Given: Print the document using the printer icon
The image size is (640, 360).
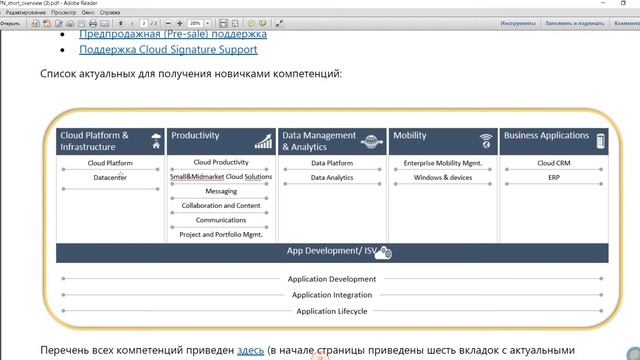Looking at the screenshot, I should [93, 24].
